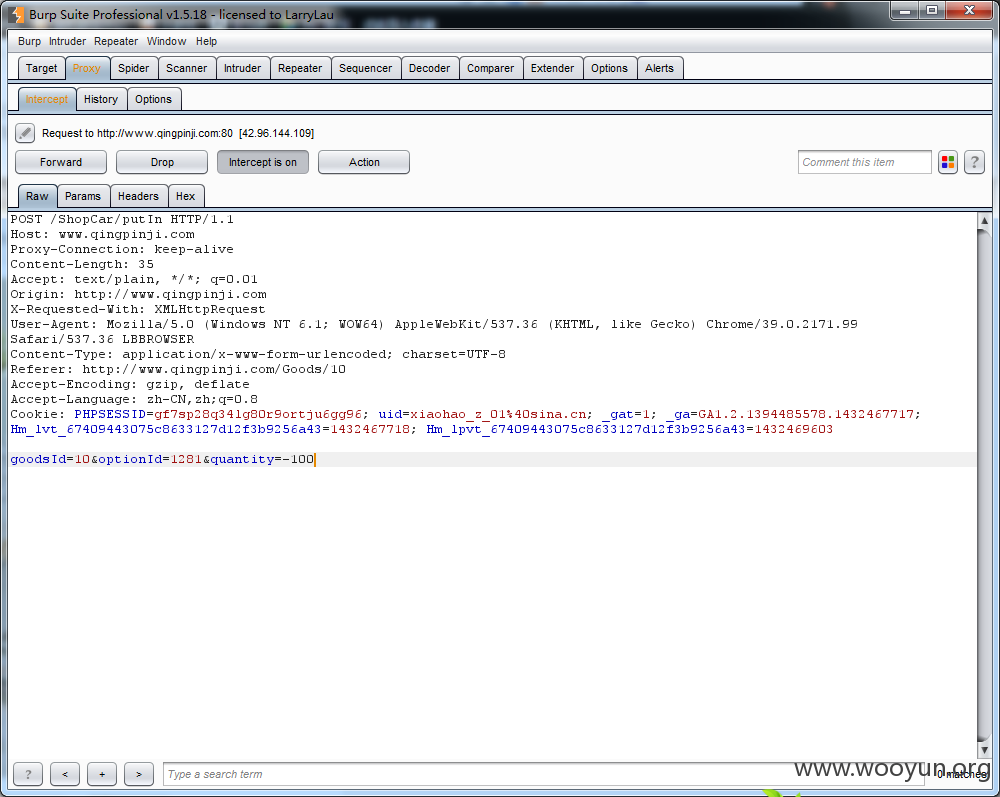The image size is (1000, 797).
Task: Open the Window menu
Action: click(x=166, y=41)
